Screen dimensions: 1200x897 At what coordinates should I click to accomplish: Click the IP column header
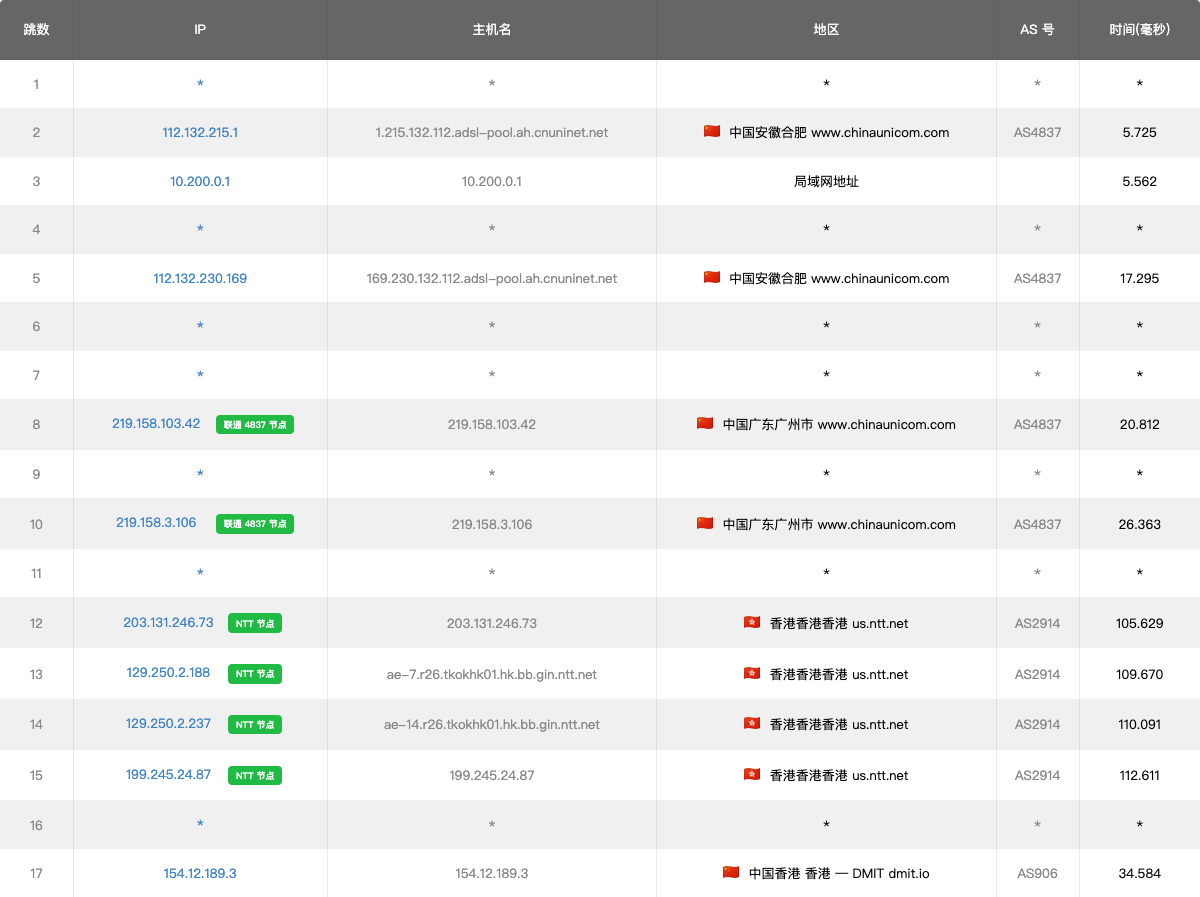(200, 30)
